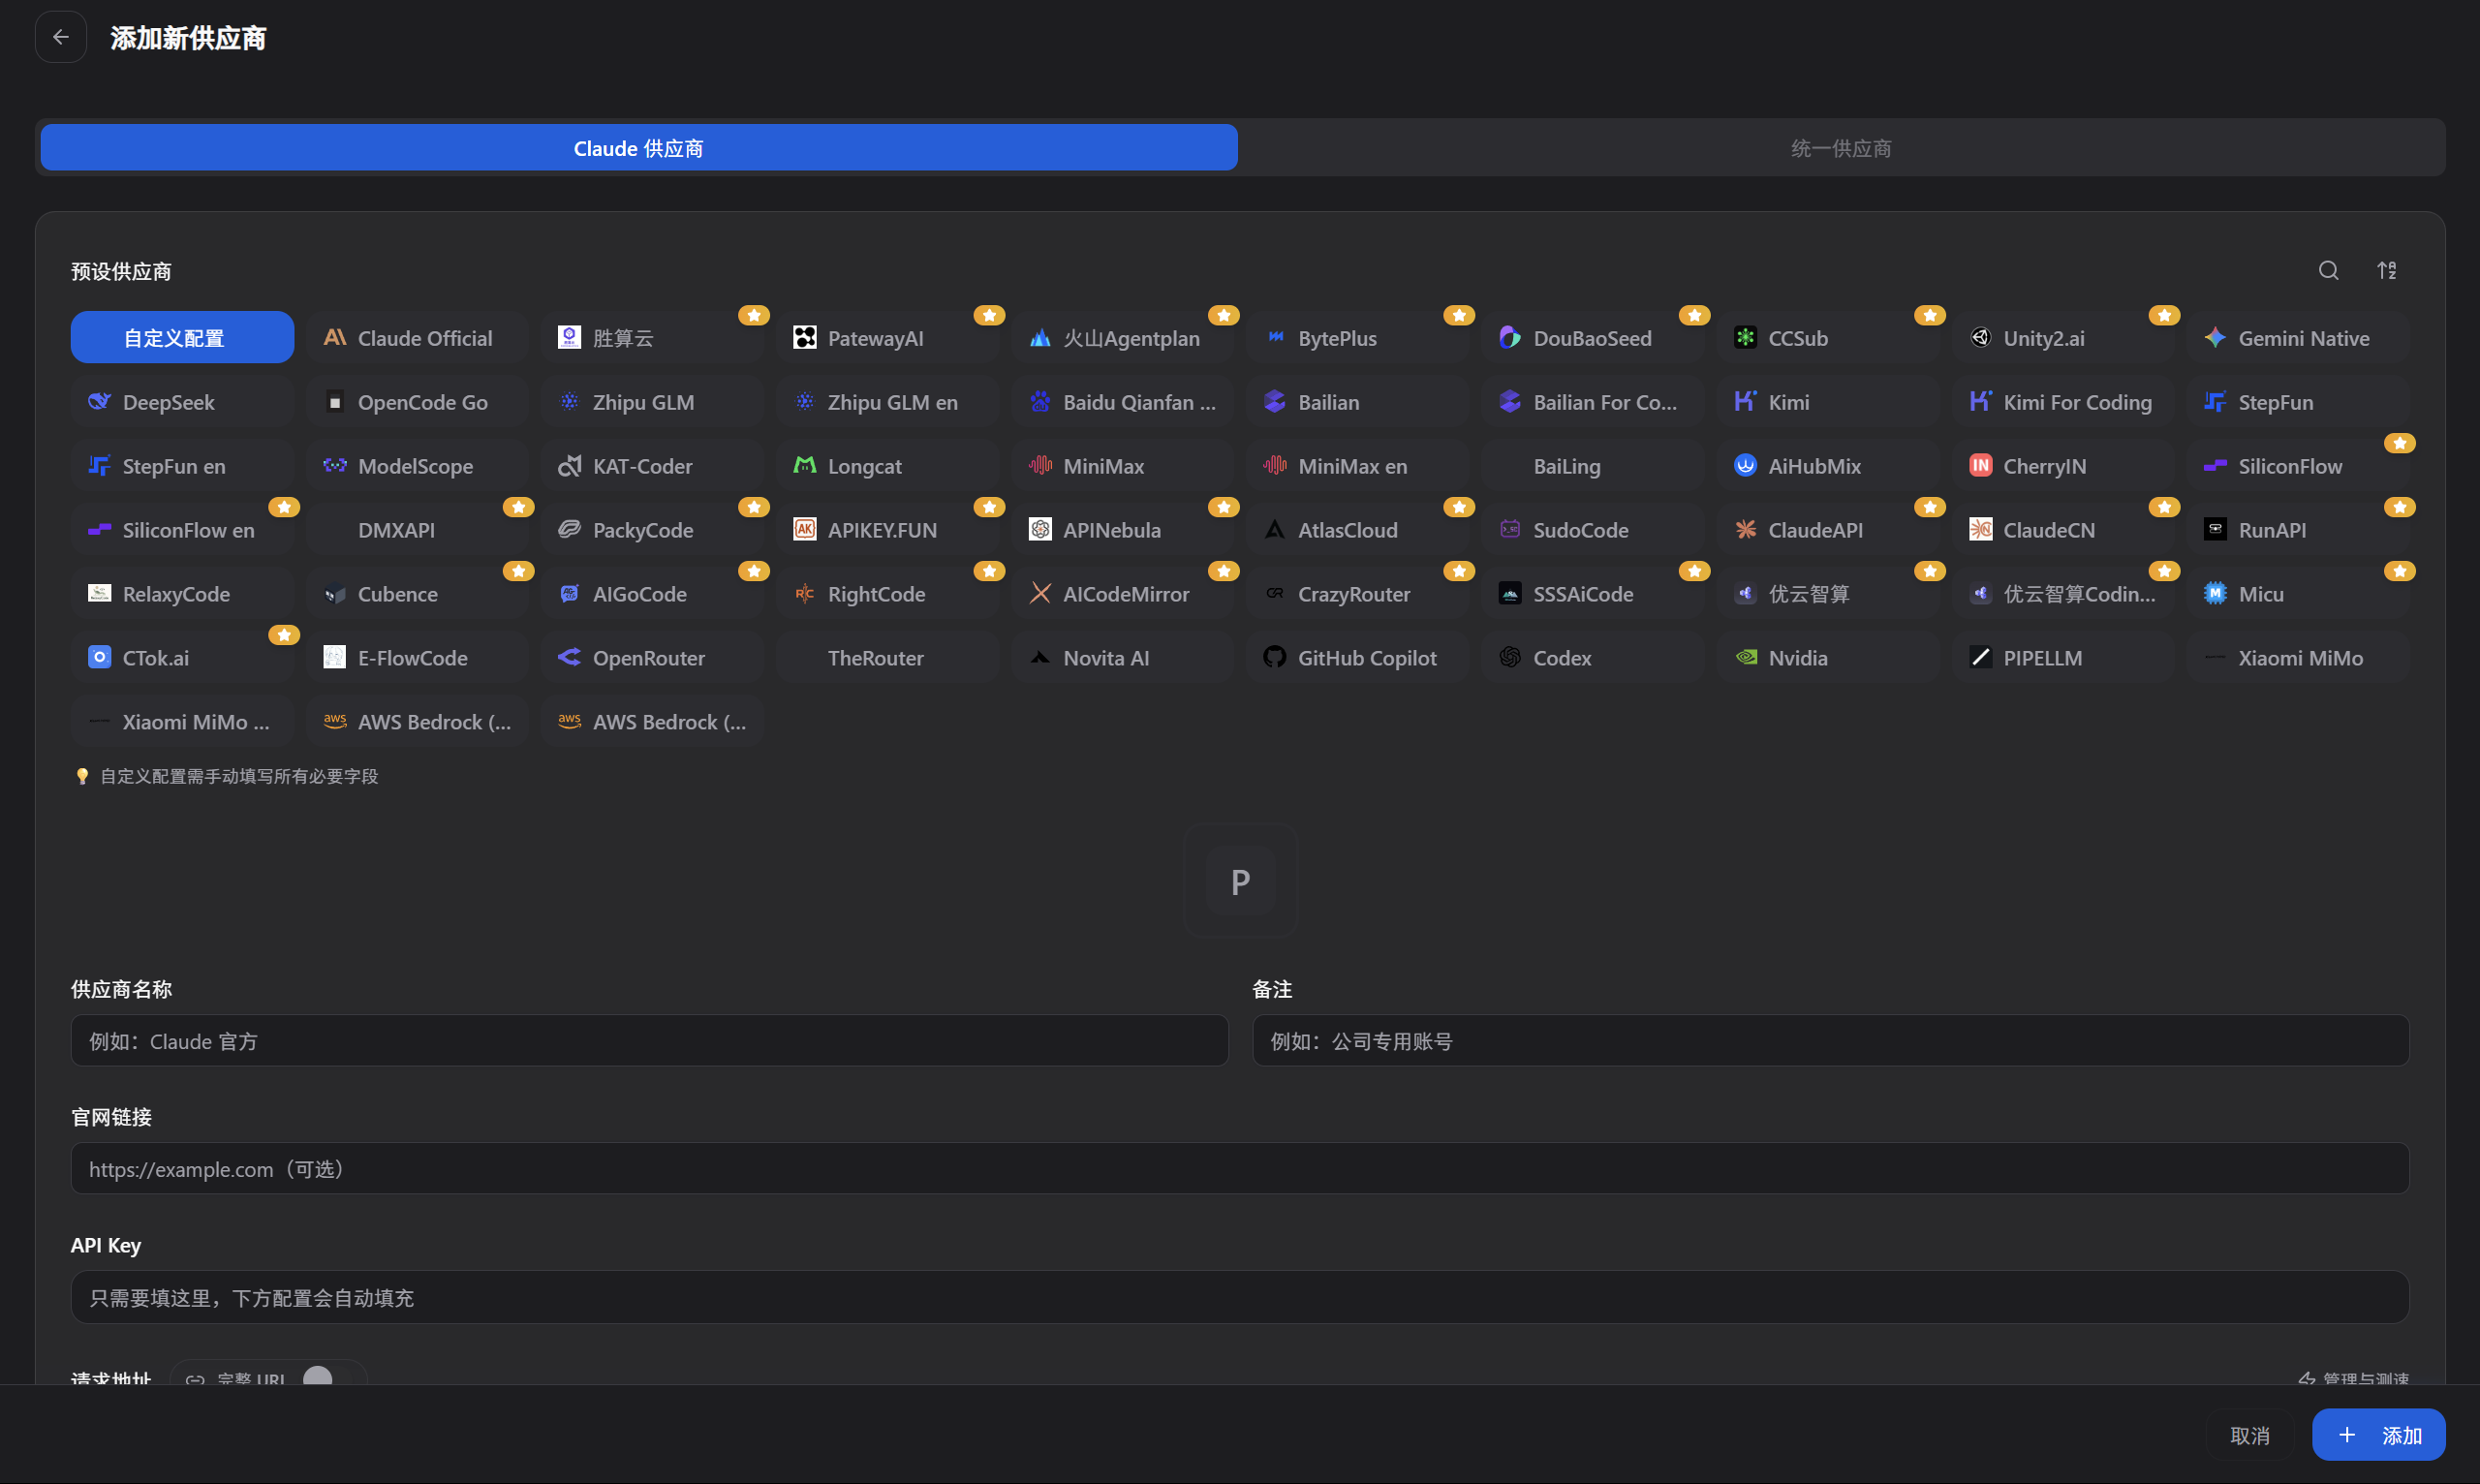Pick the Kimi For Coding preset
Image resolution: width=2480 pixels, height=1484 pixels.
(2063, 402)
